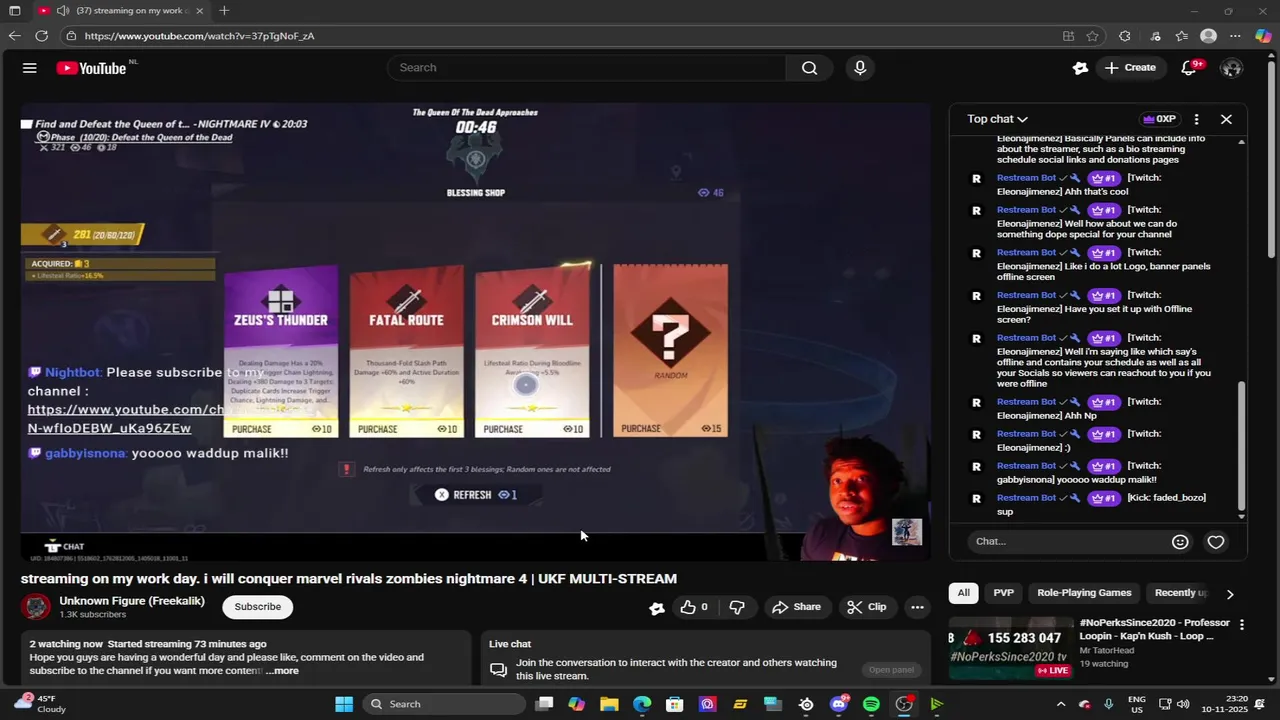
Task: Mute the browser tab audio icon
Action: pyautogui.click(x=63, y=11)
